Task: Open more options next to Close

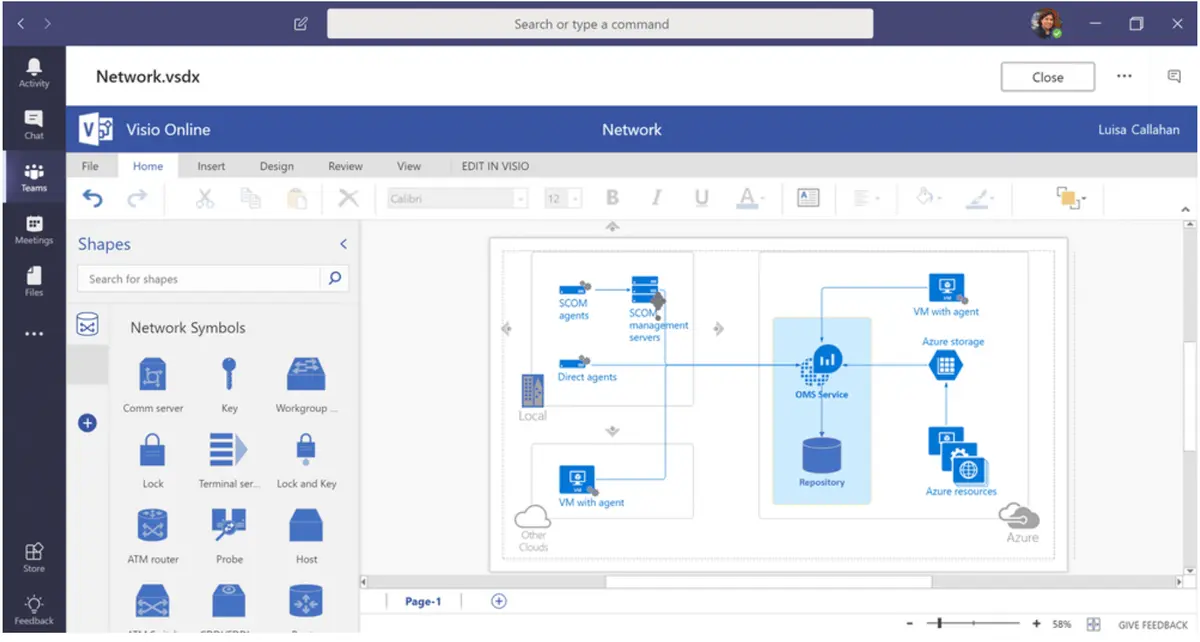Action: pos(1124,76)
